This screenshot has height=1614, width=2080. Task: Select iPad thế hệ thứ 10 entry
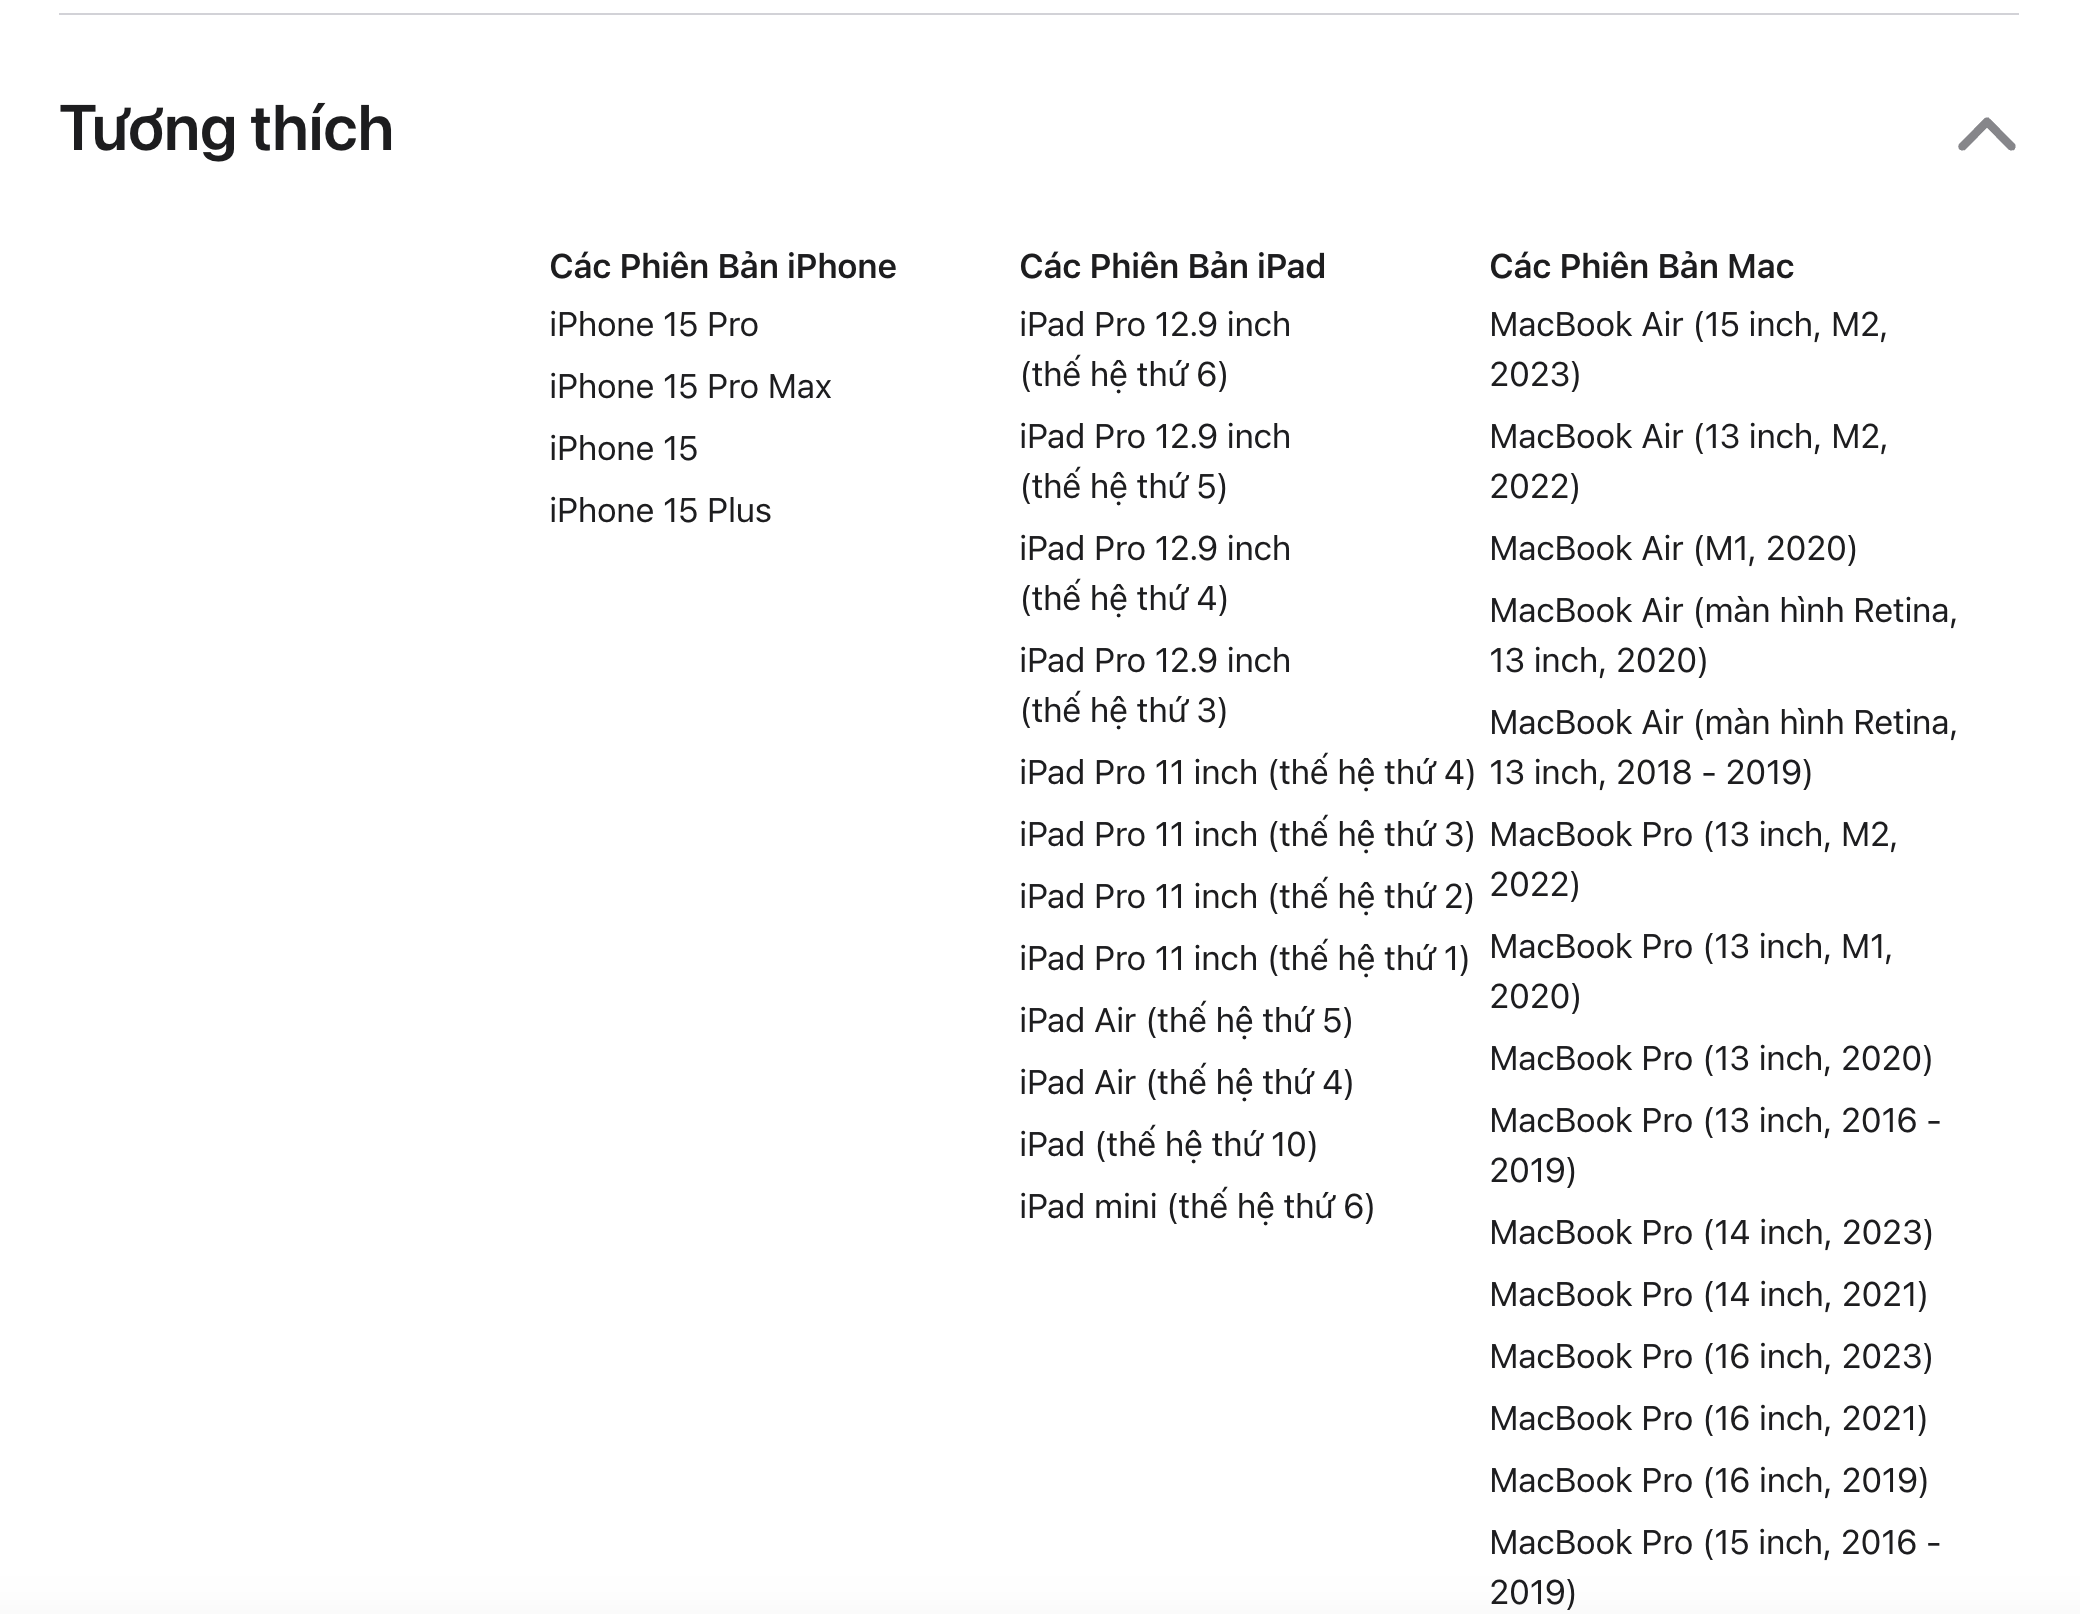pos(1168,1145)
